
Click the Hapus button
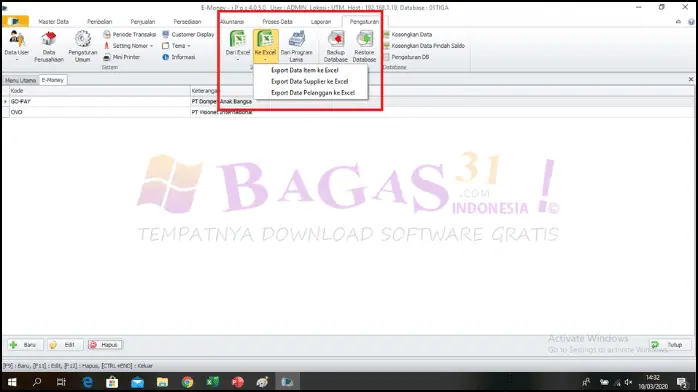105,345
